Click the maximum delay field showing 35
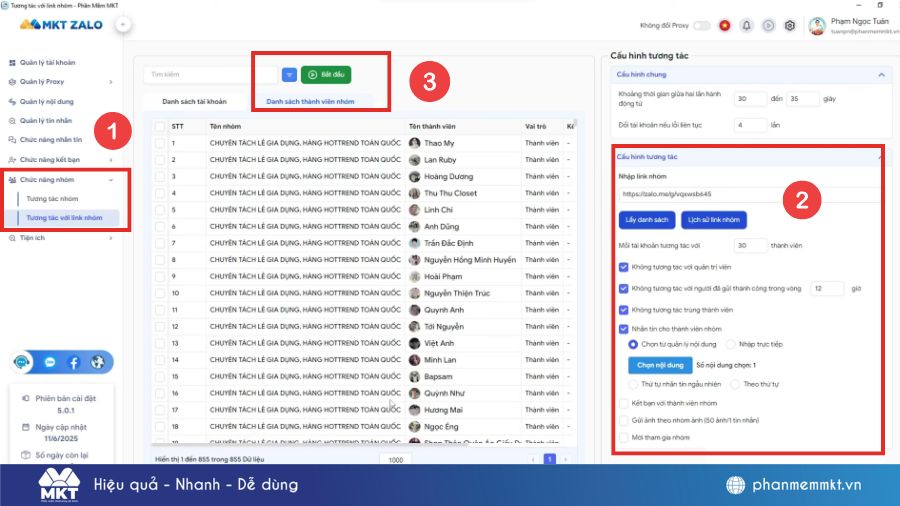 pyautogui.click(x=802, y=99)
